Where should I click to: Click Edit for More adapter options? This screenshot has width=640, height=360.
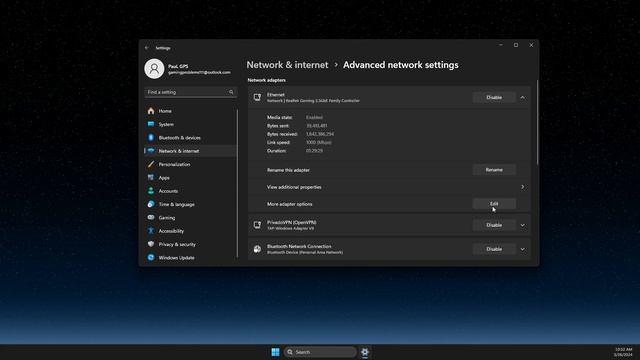point(494,204)
